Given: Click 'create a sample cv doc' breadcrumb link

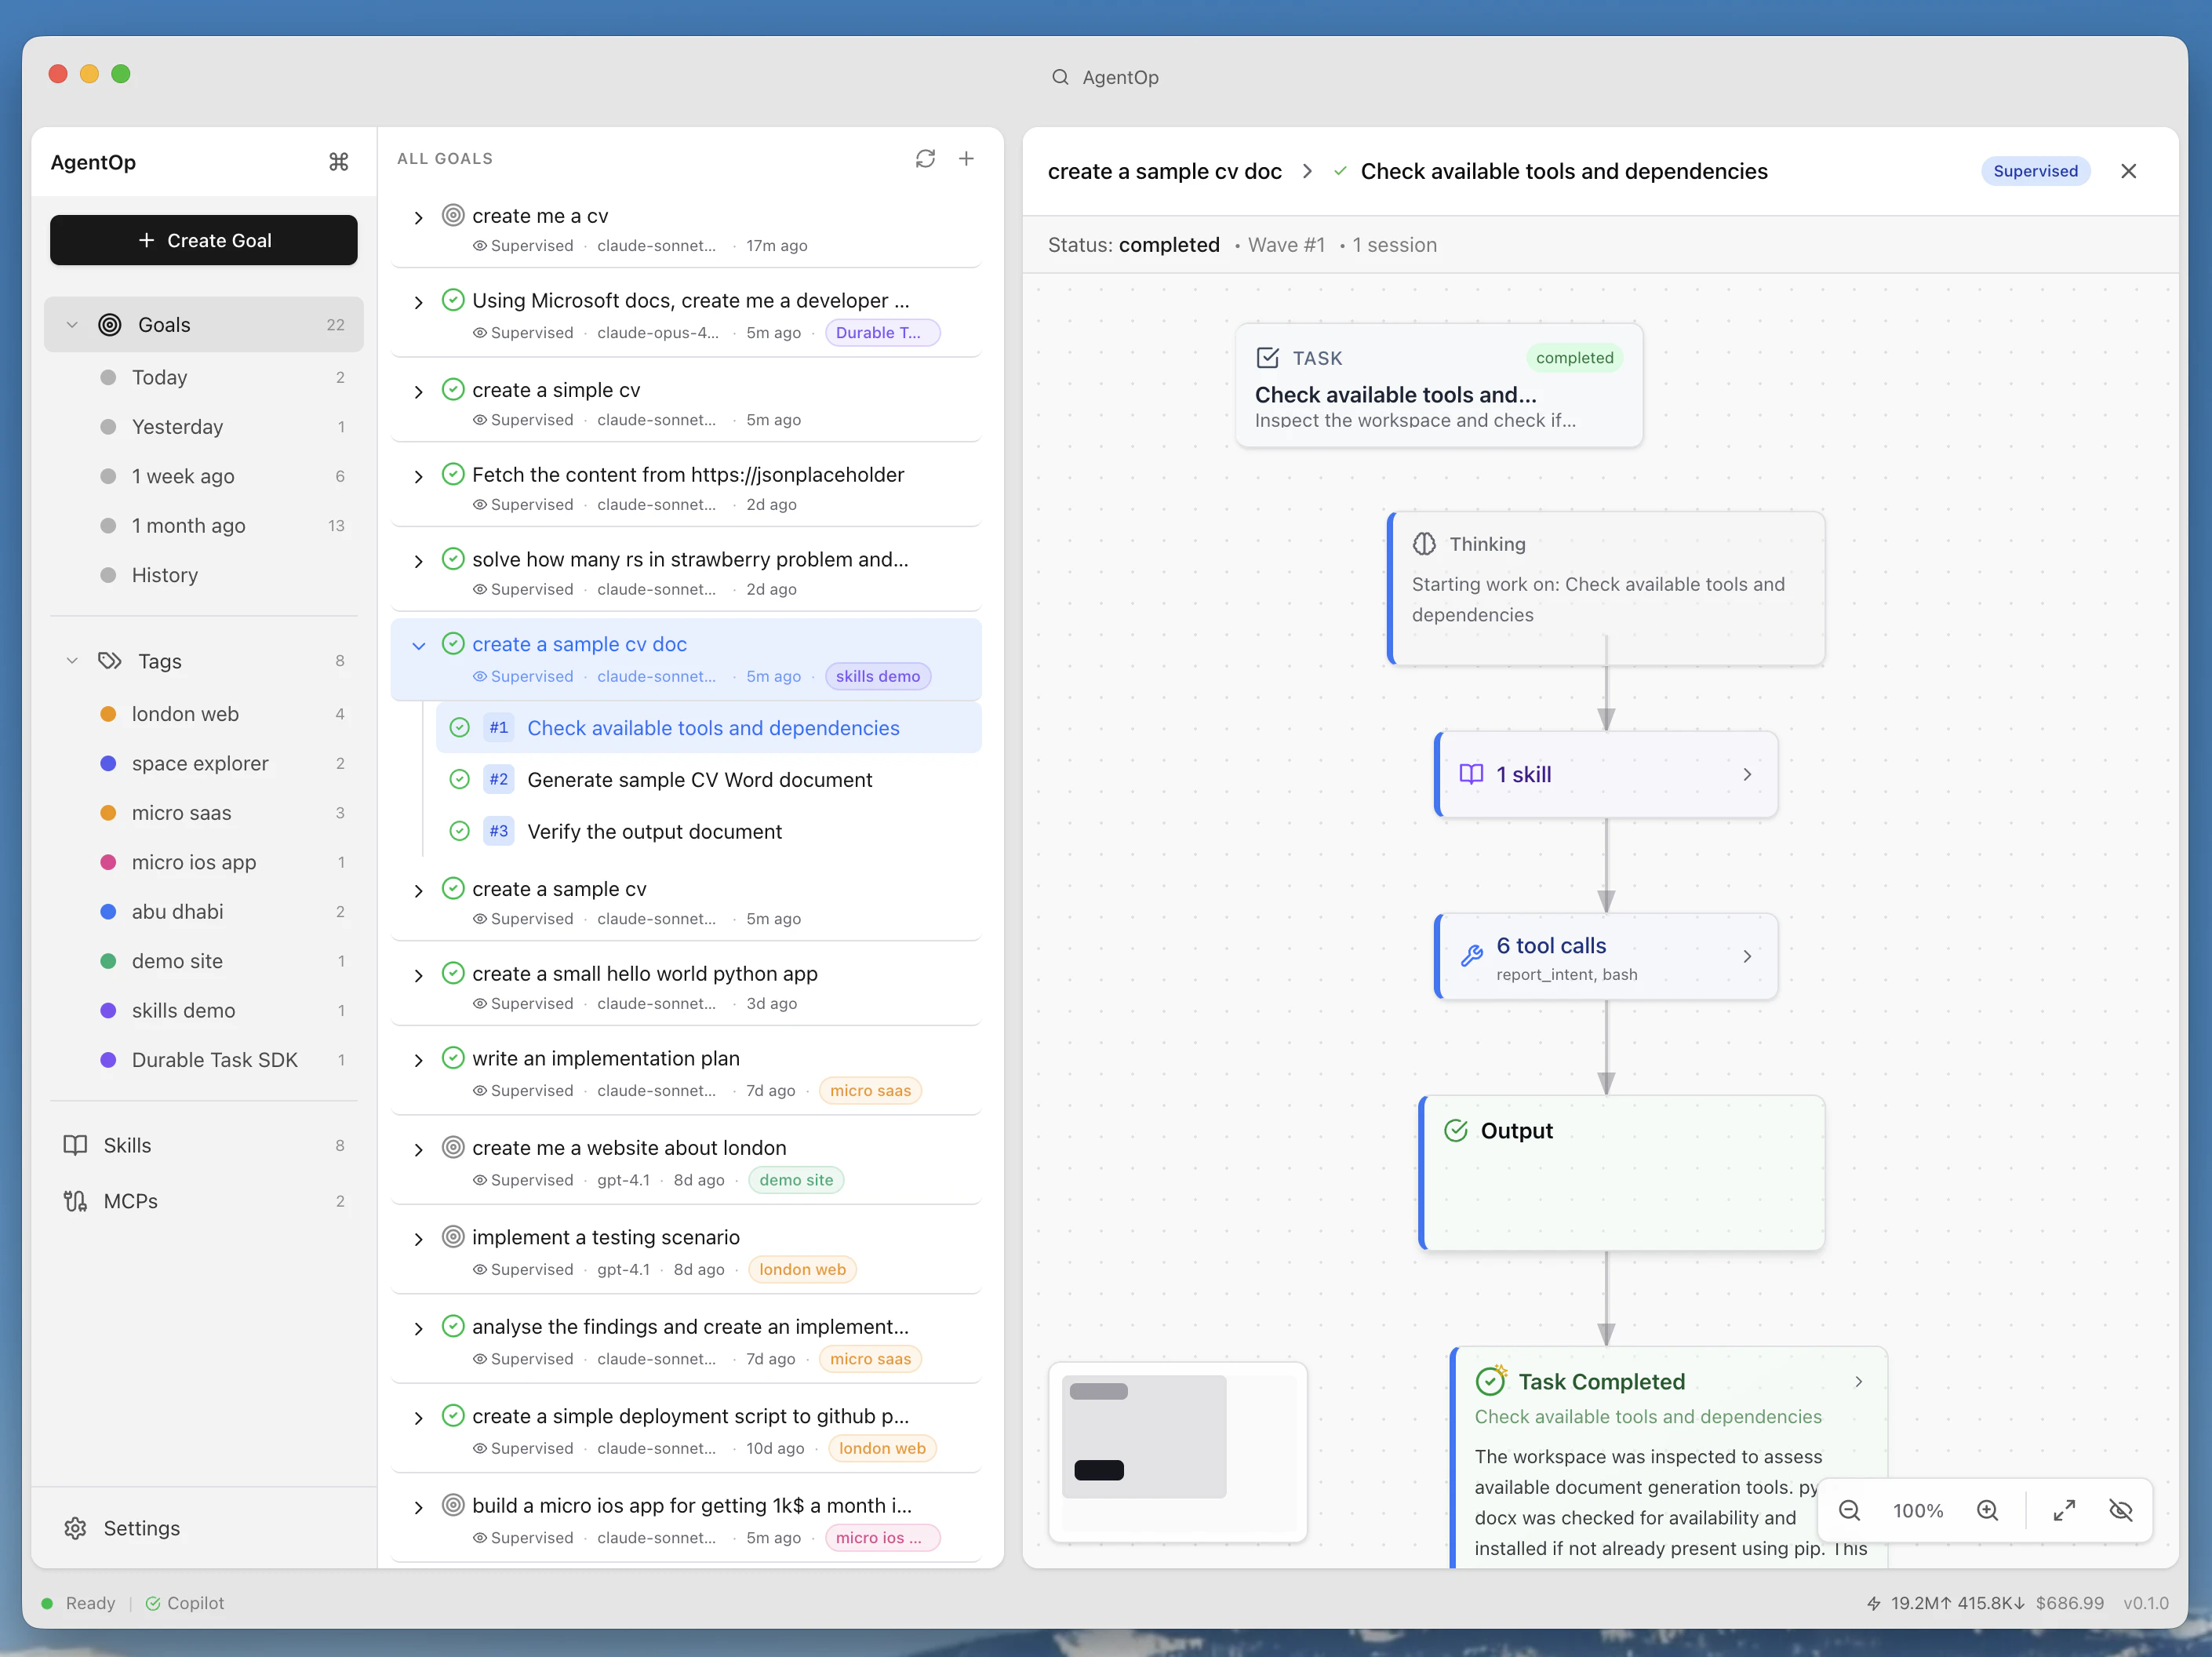Looking at the screenshot, I should click(x=1164, y=171).
